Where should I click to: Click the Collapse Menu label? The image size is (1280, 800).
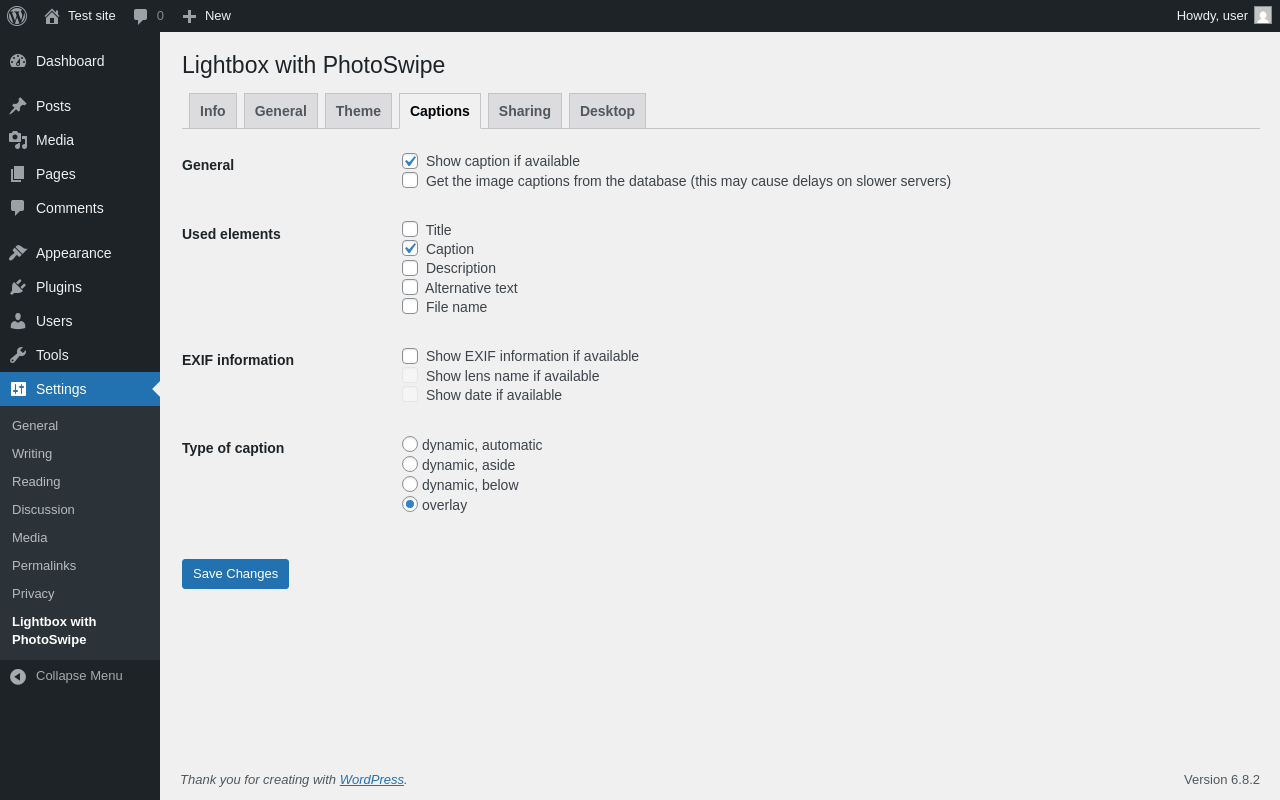point(79,676)
